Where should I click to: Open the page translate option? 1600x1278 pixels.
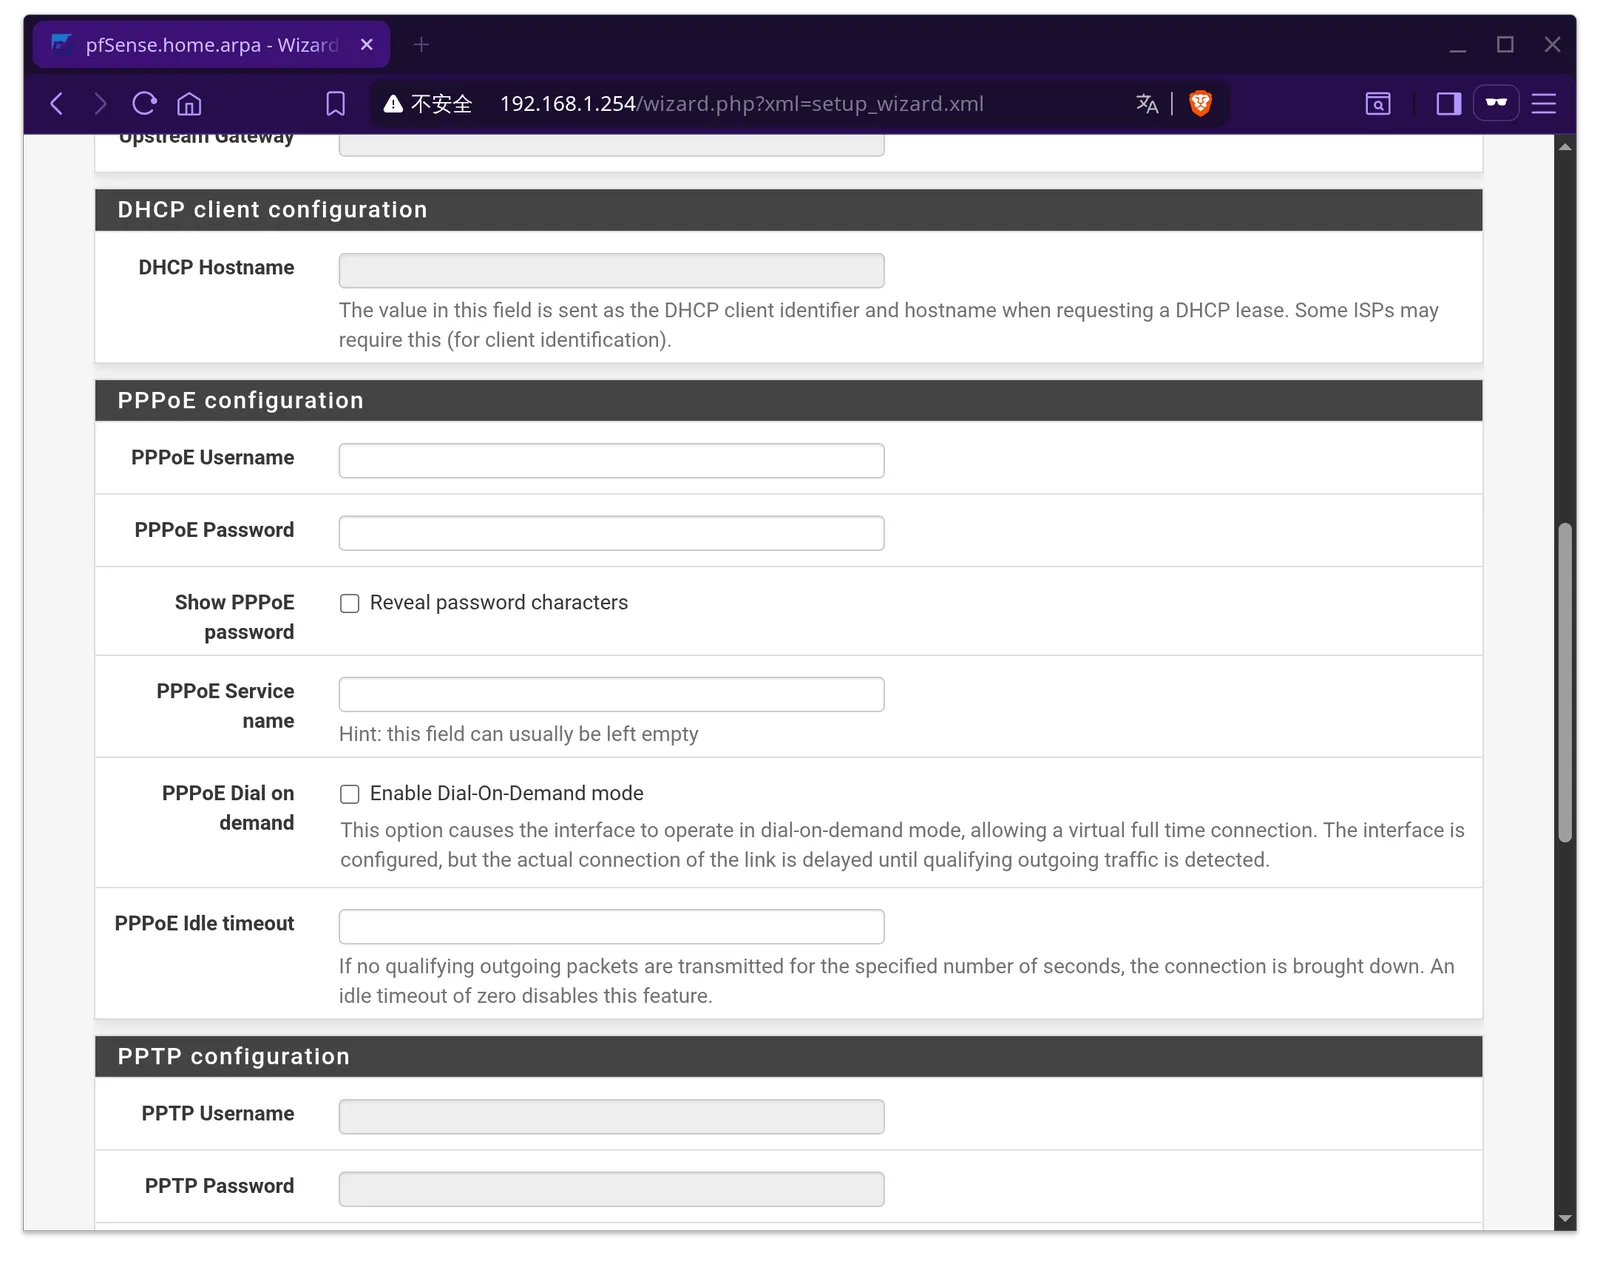point(1147,104)
